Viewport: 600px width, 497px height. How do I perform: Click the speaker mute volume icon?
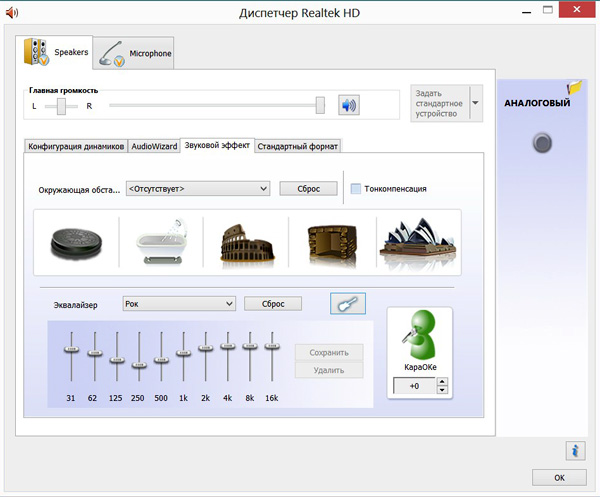pos(348,105)
